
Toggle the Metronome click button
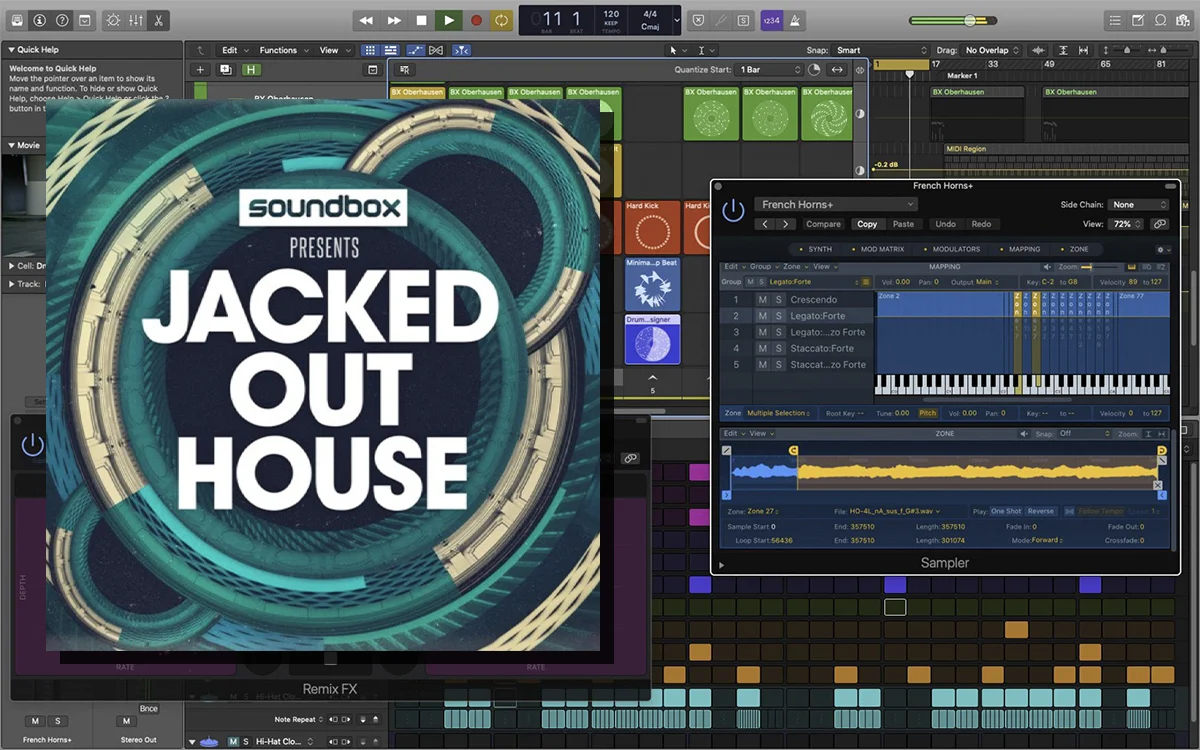pos(794,20)
